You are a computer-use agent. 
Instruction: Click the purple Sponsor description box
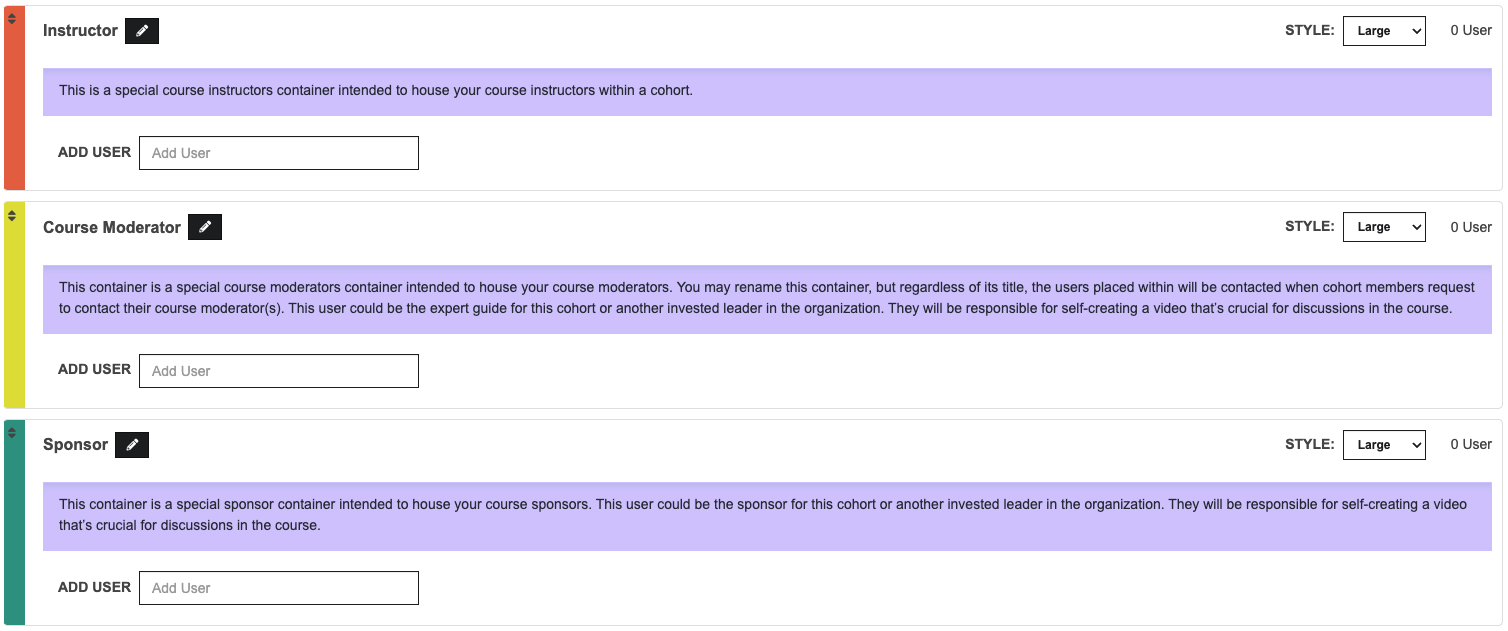[767, 515]
